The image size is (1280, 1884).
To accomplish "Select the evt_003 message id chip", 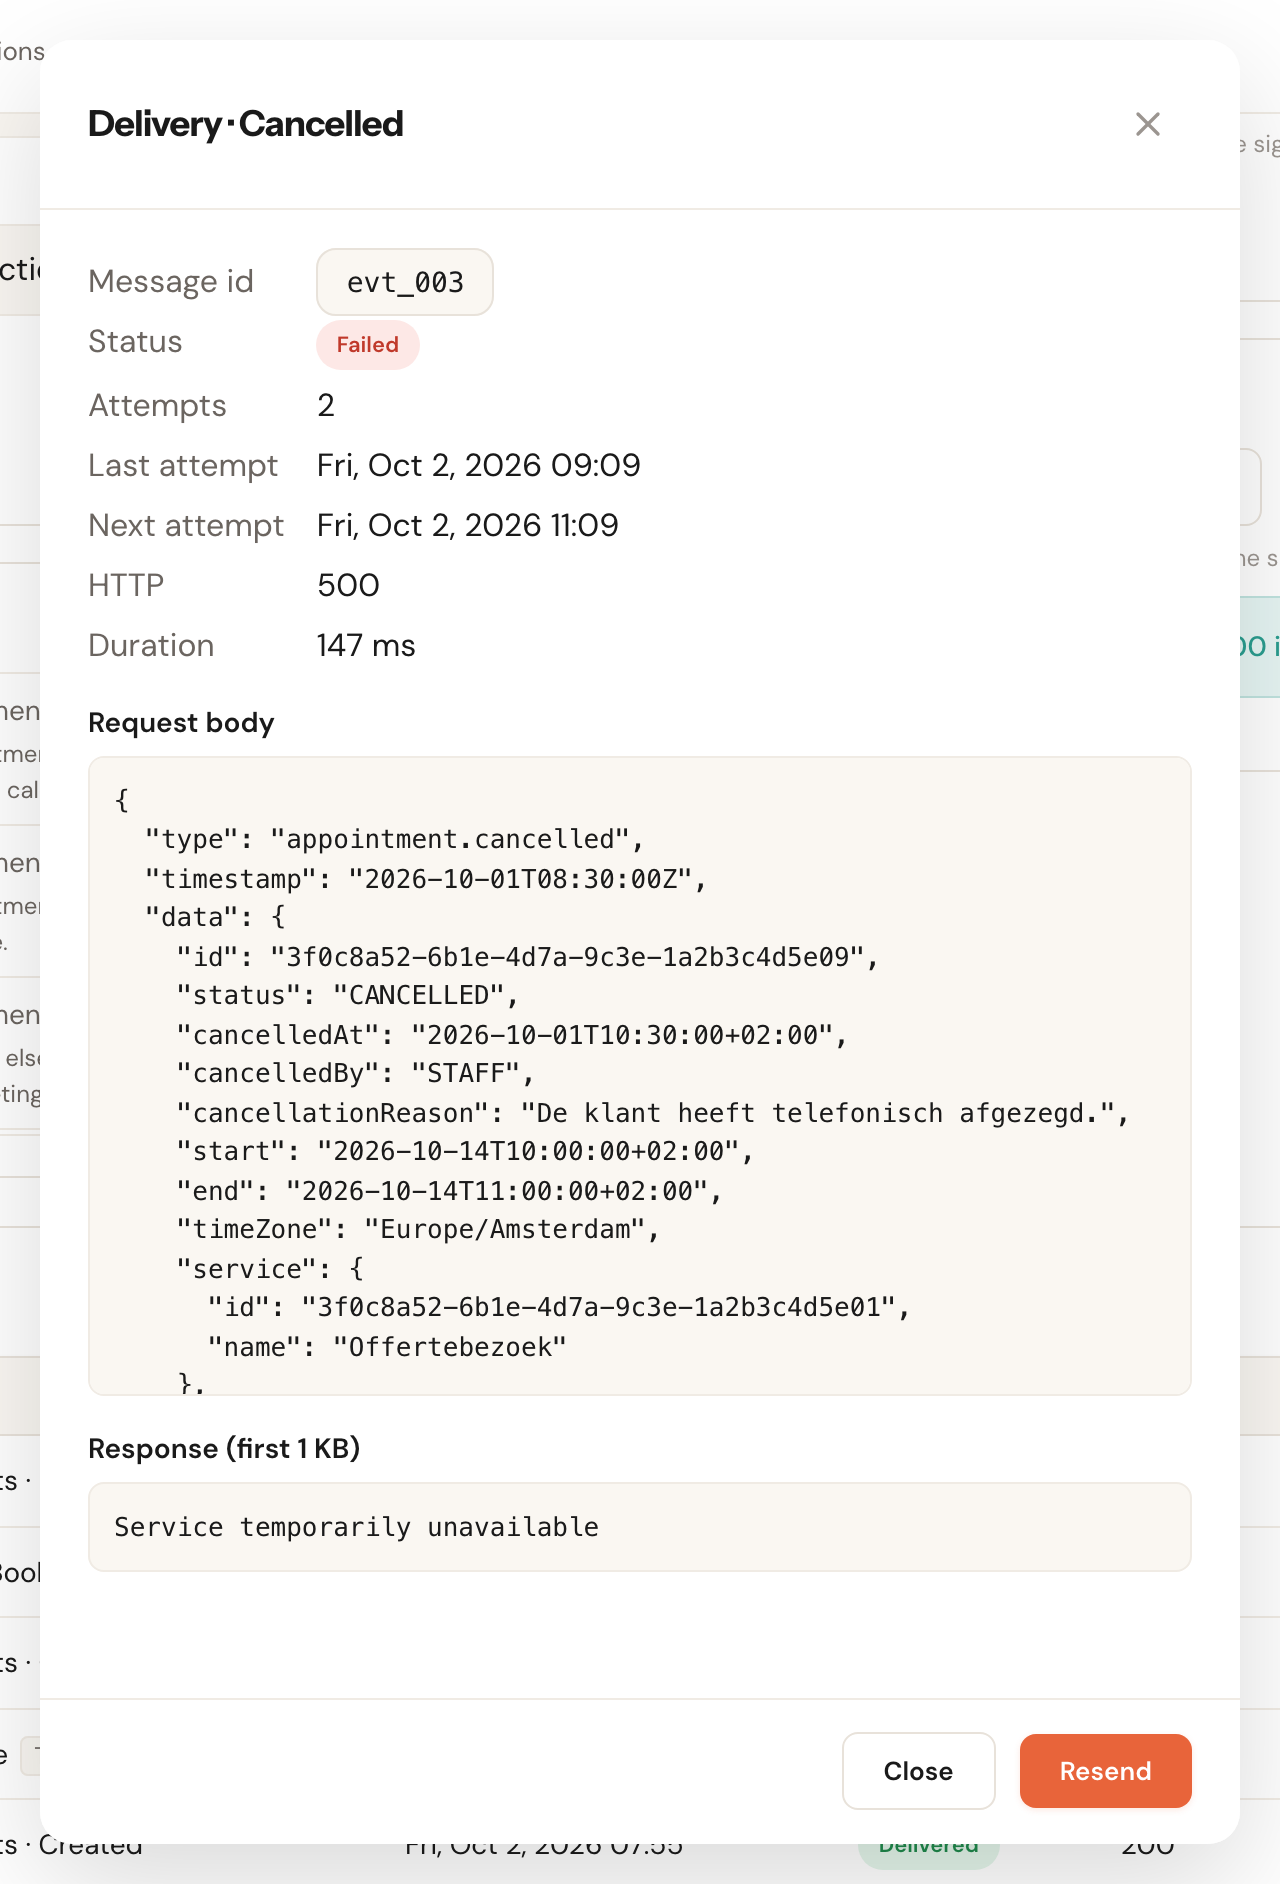I will coord(405,282).
